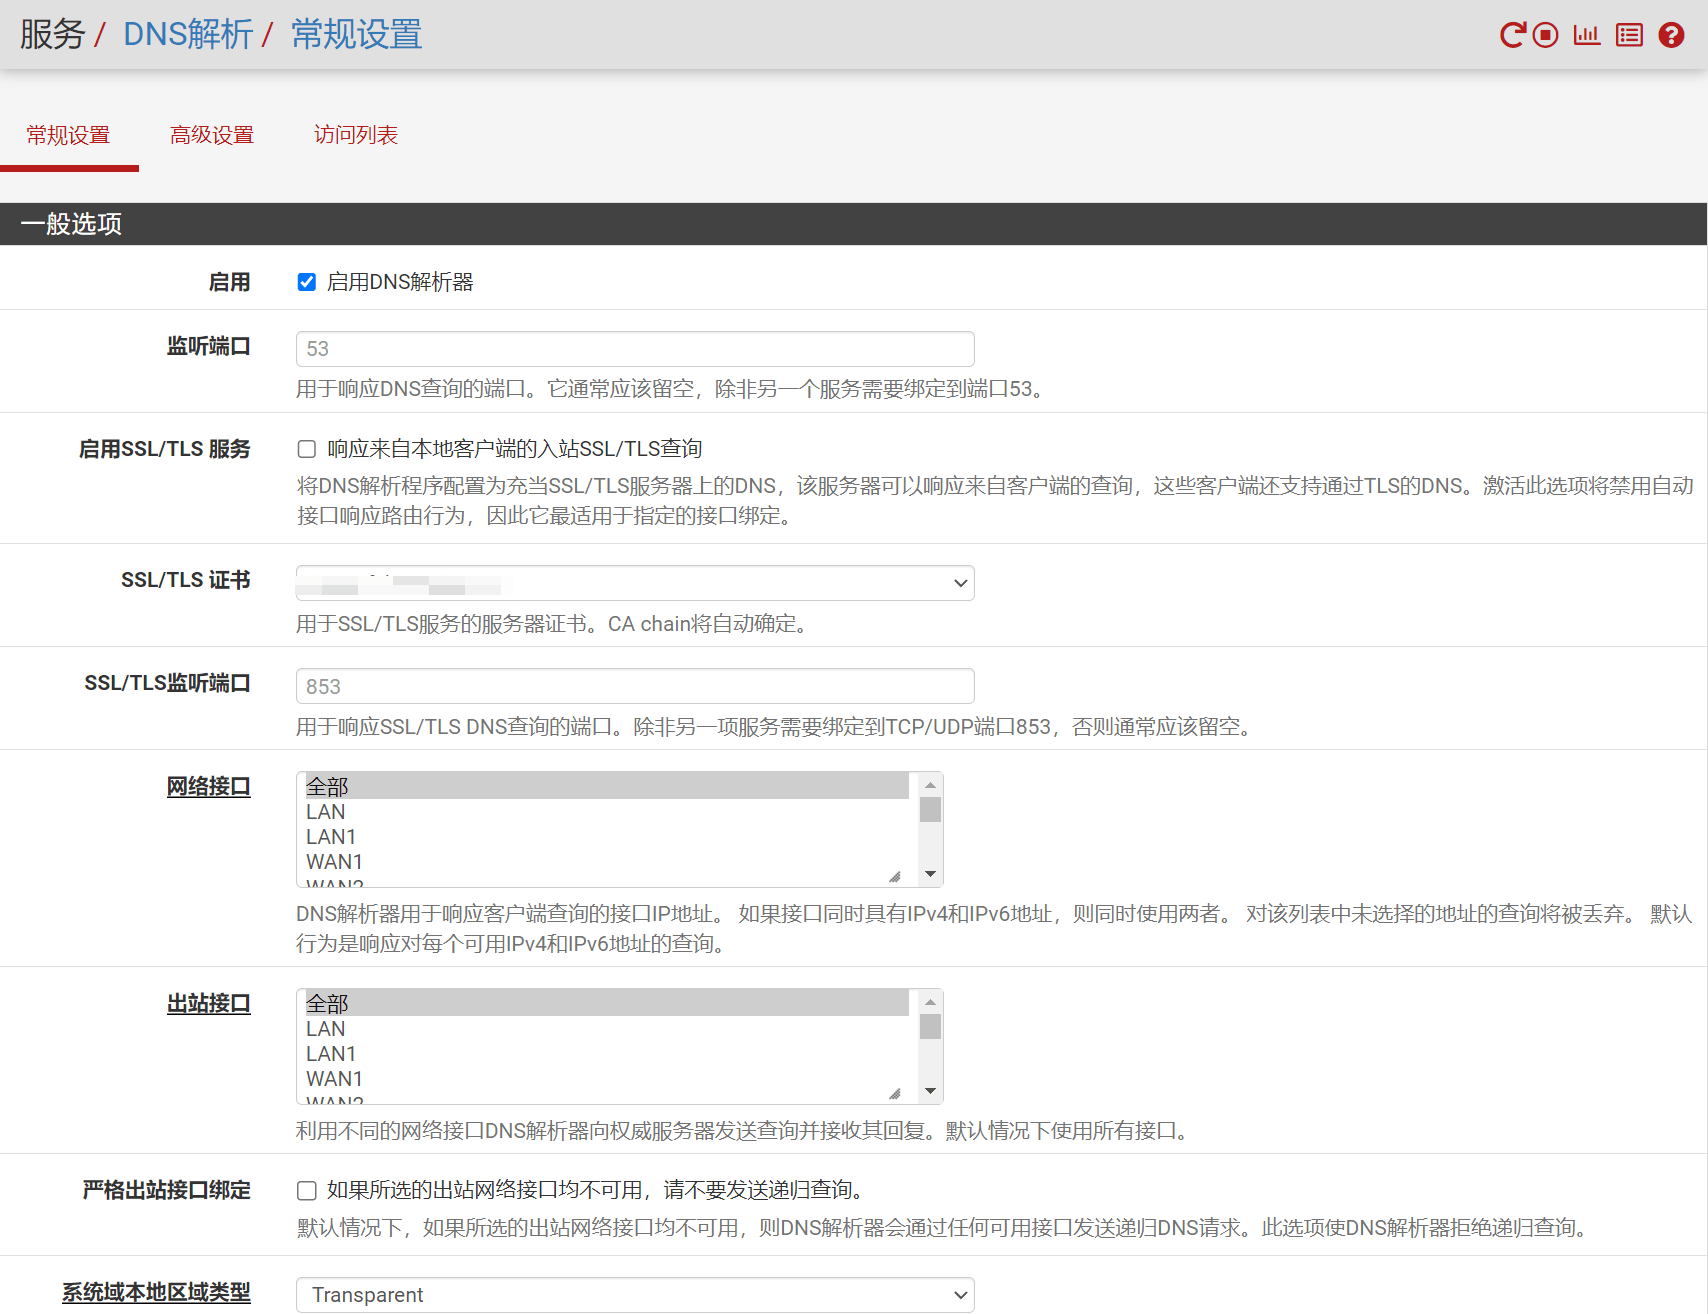Click the resize handle of 网络接口 listbox
1708x1314 pixels.
coord(895,877)
